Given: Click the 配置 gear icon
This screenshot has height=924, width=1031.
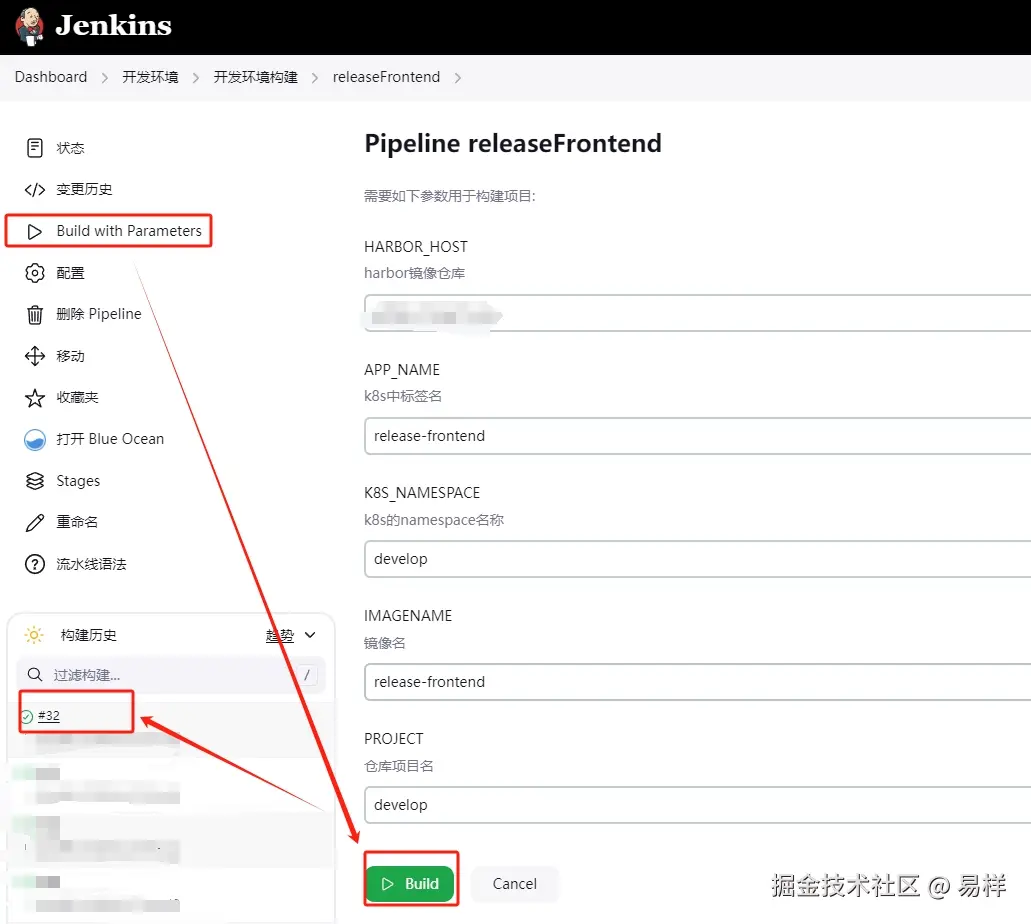Looking at the screenshot, I should point(35,273).
